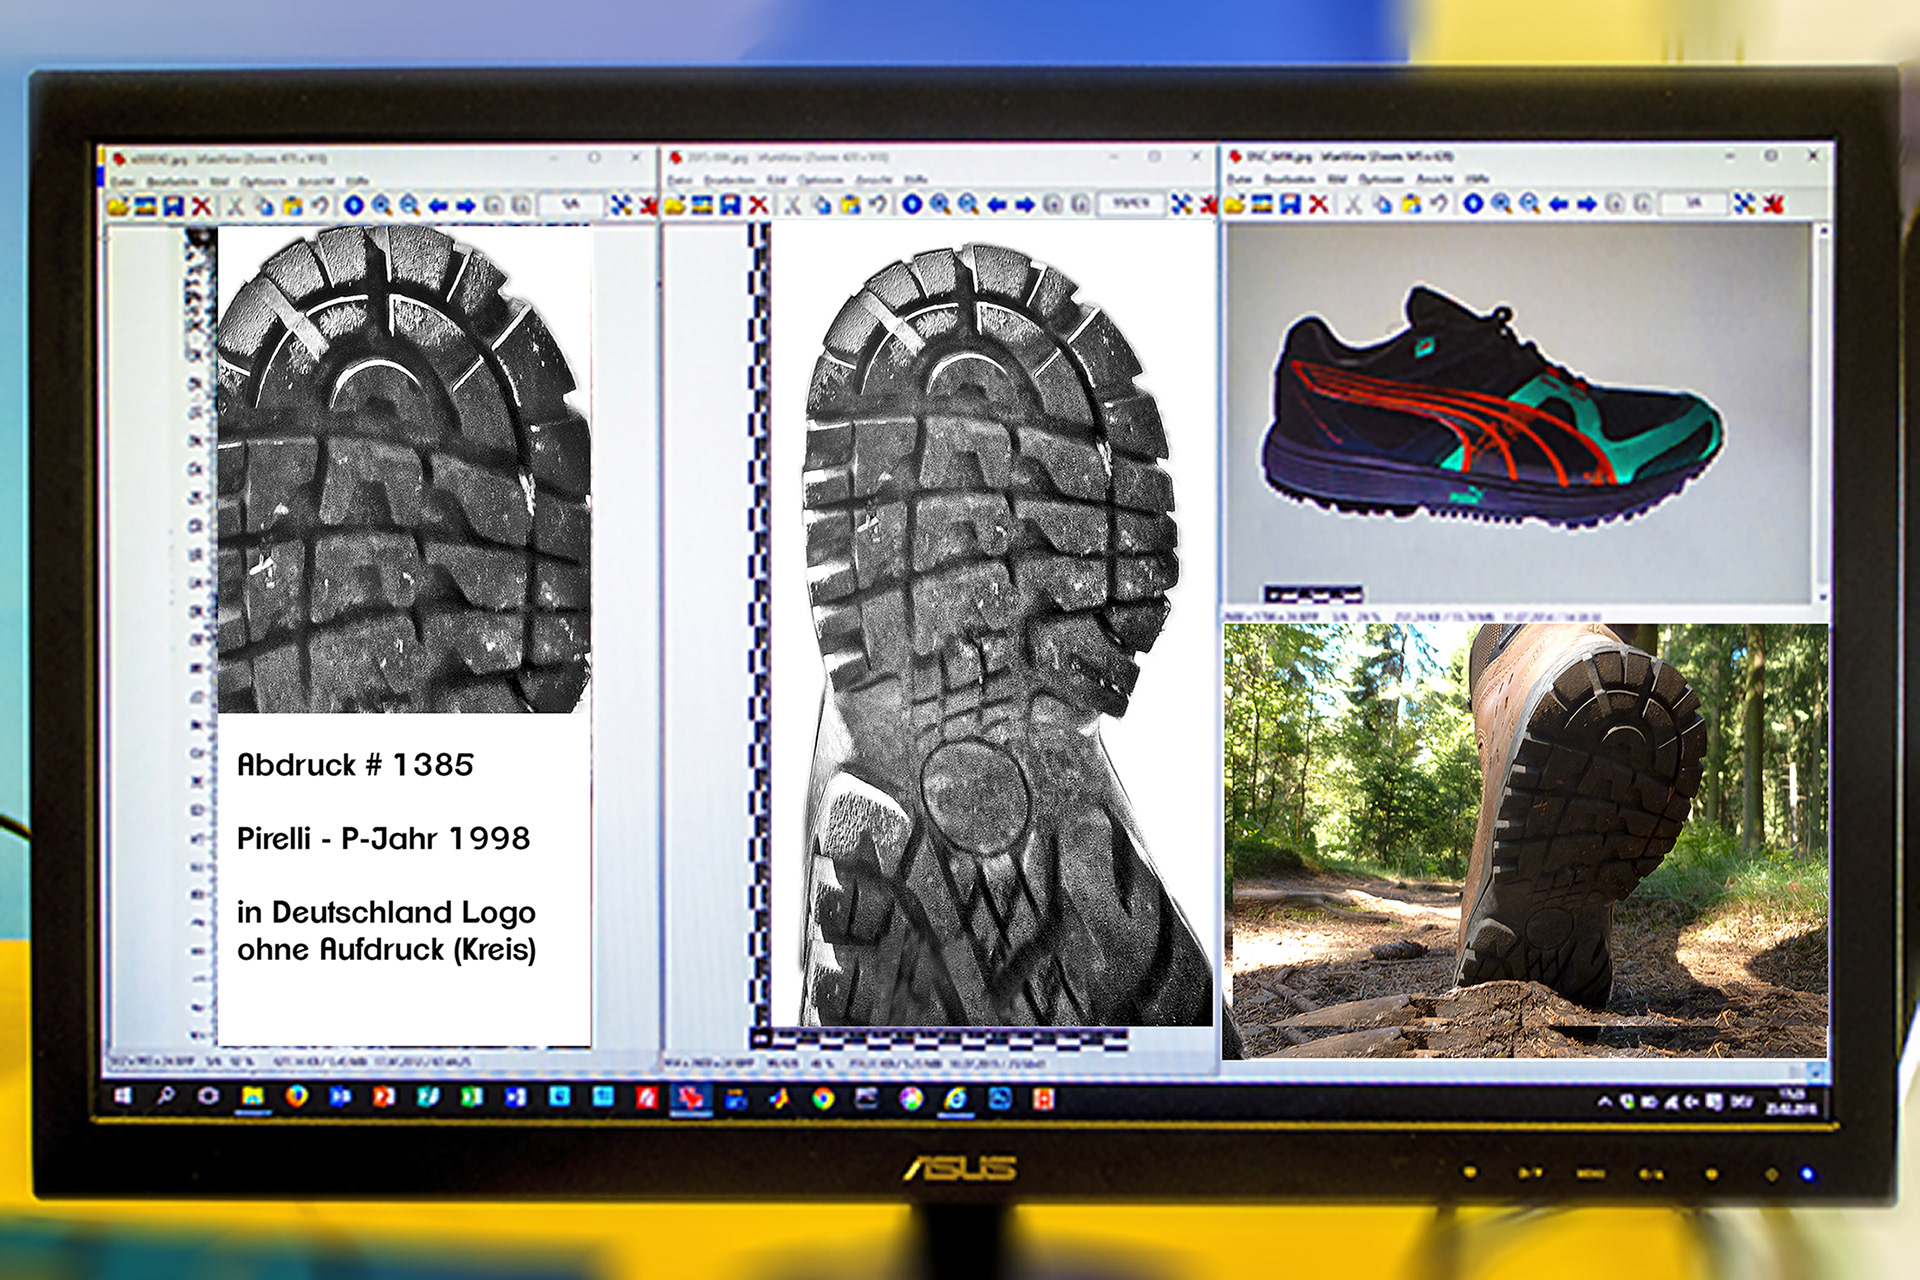Launch Firefox from the taskbar
This screenshot has height=1280, width=1920.
tap(296, 1097)
